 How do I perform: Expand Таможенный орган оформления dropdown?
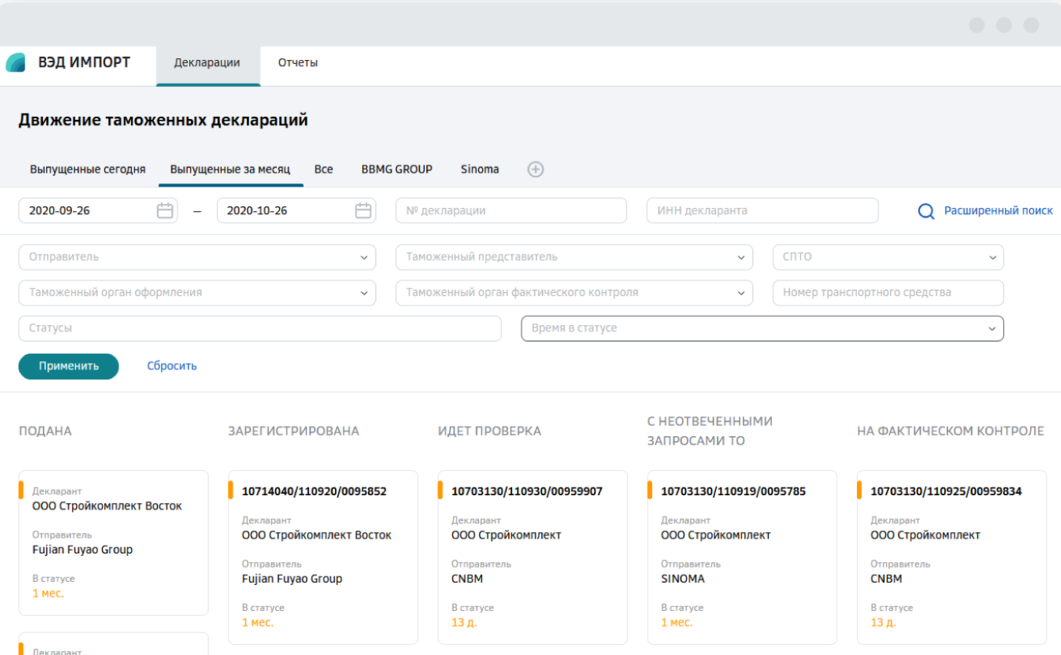[x=197, y=292]
